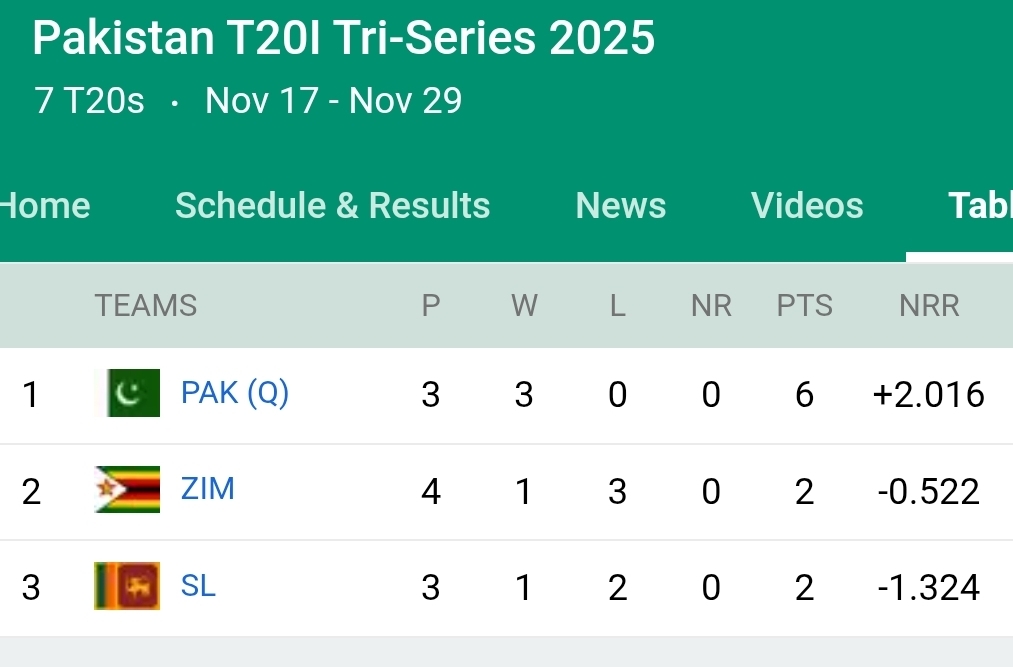Click Pakistan's +2.016 net run rate
Screen dimensions: 1013x667
[x=929, y=395]
